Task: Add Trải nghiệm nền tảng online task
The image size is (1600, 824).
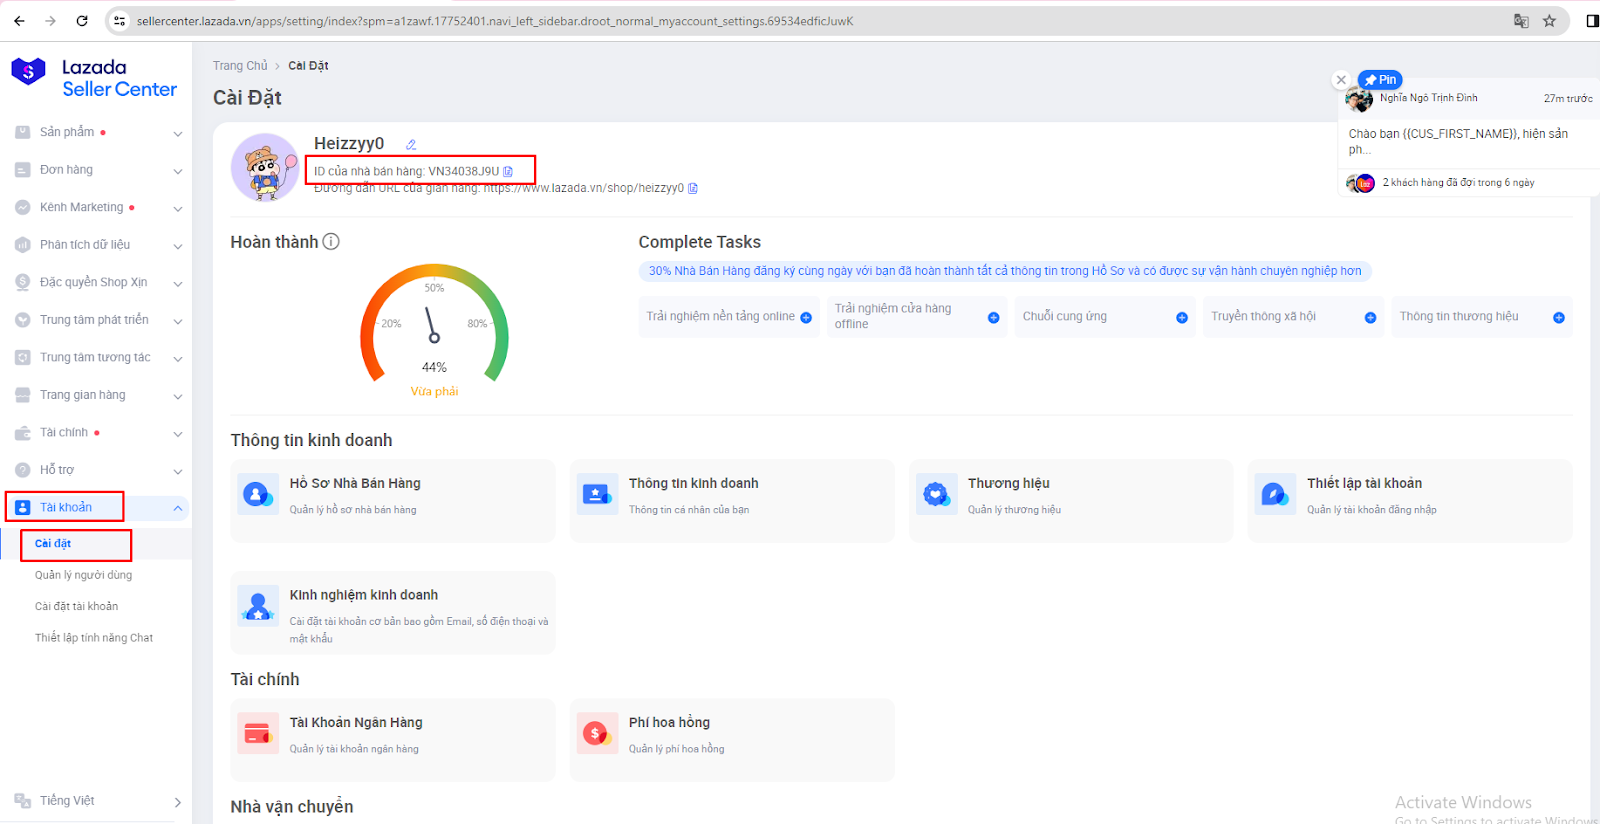Action: pyautogui.click(x=806, y=317)
